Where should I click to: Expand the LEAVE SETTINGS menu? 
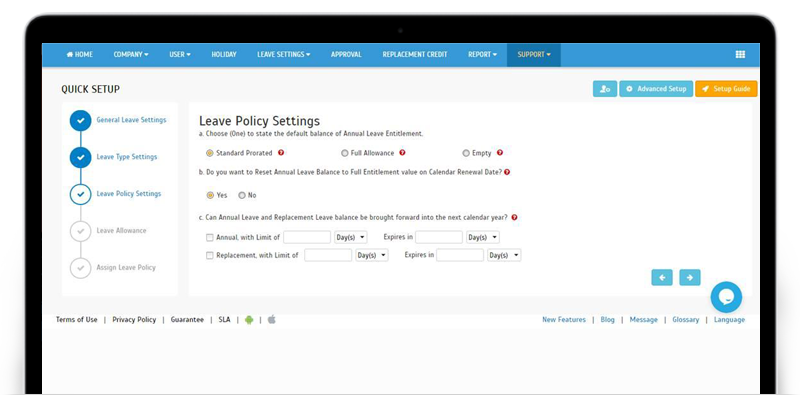click(x=284, y=55)
